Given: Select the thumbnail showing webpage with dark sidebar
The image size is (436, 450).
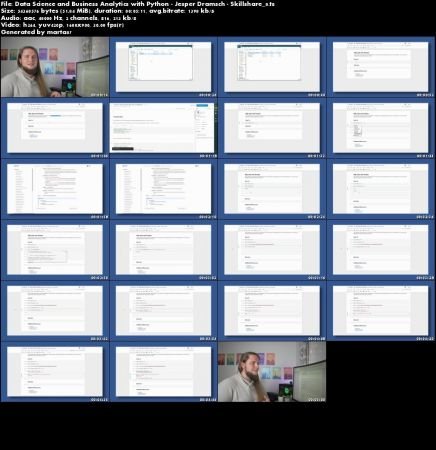Looking at the screenshot, I should click(x=163, y=128).
